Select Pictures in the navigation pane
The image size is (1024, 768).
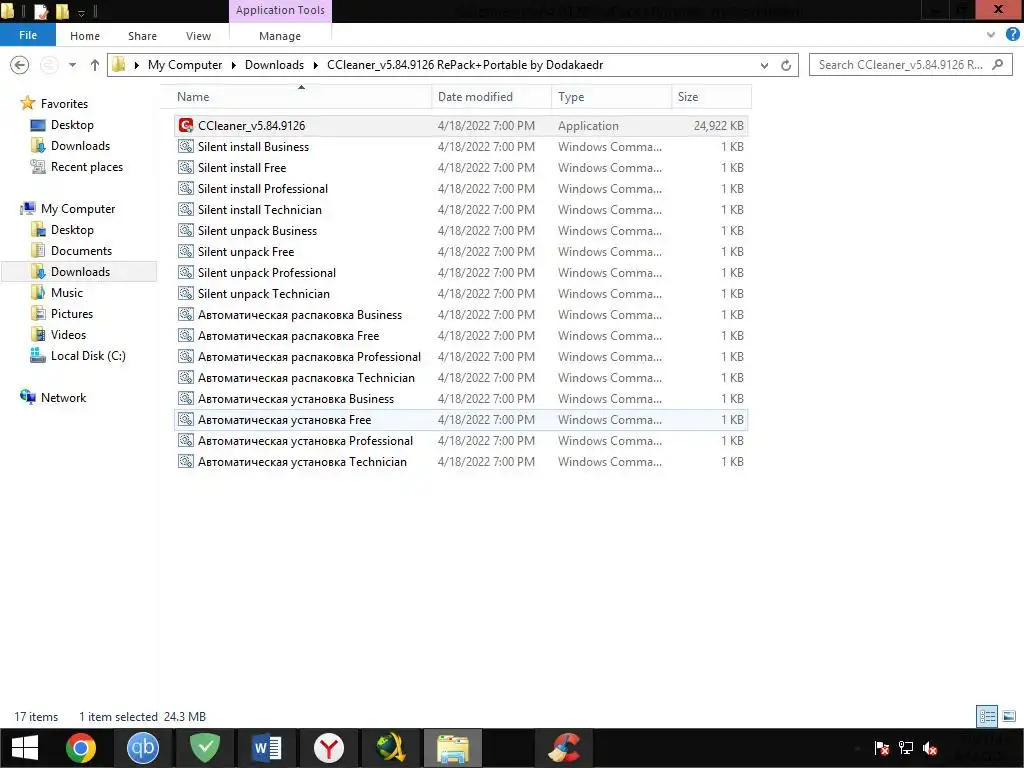[x=72, y=313]
